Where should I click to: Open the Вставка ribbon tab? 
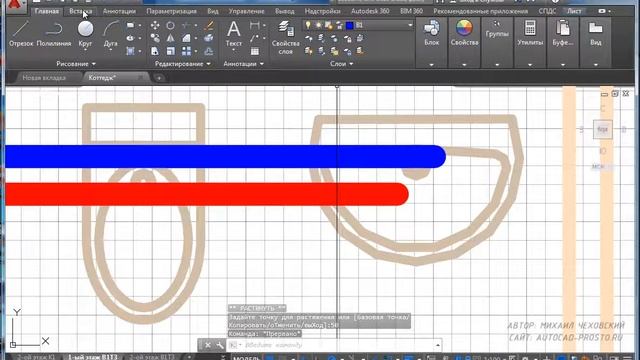click(81, 11)
